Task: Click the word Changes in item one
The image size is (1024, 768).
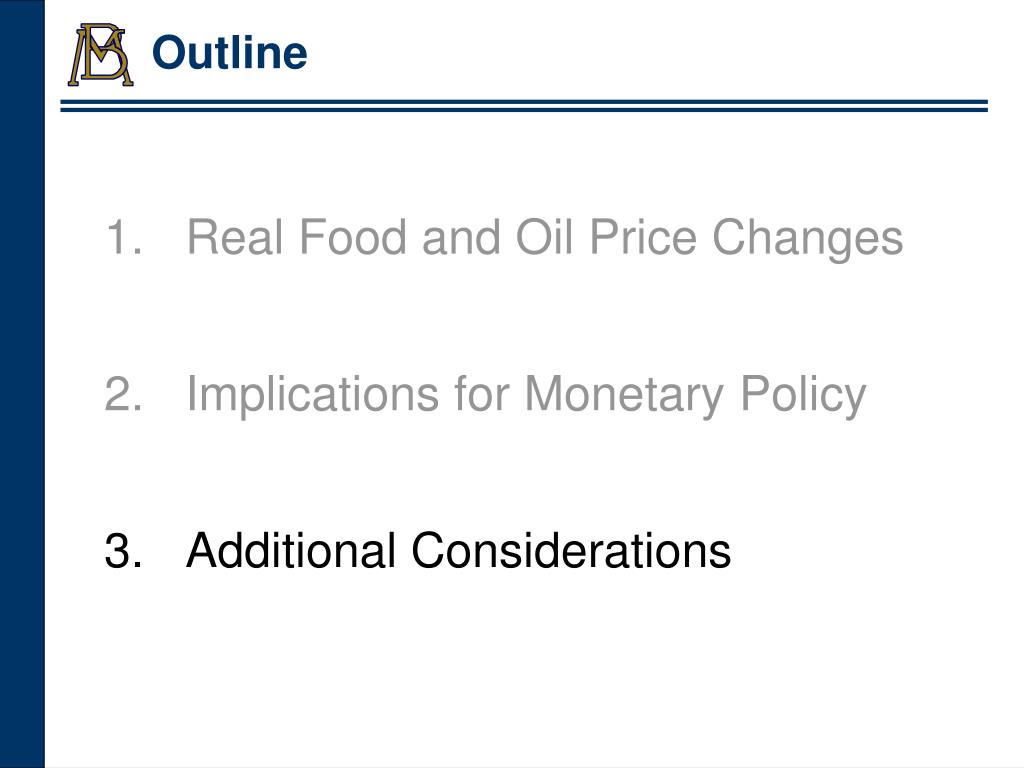Action: click(807, 239)
